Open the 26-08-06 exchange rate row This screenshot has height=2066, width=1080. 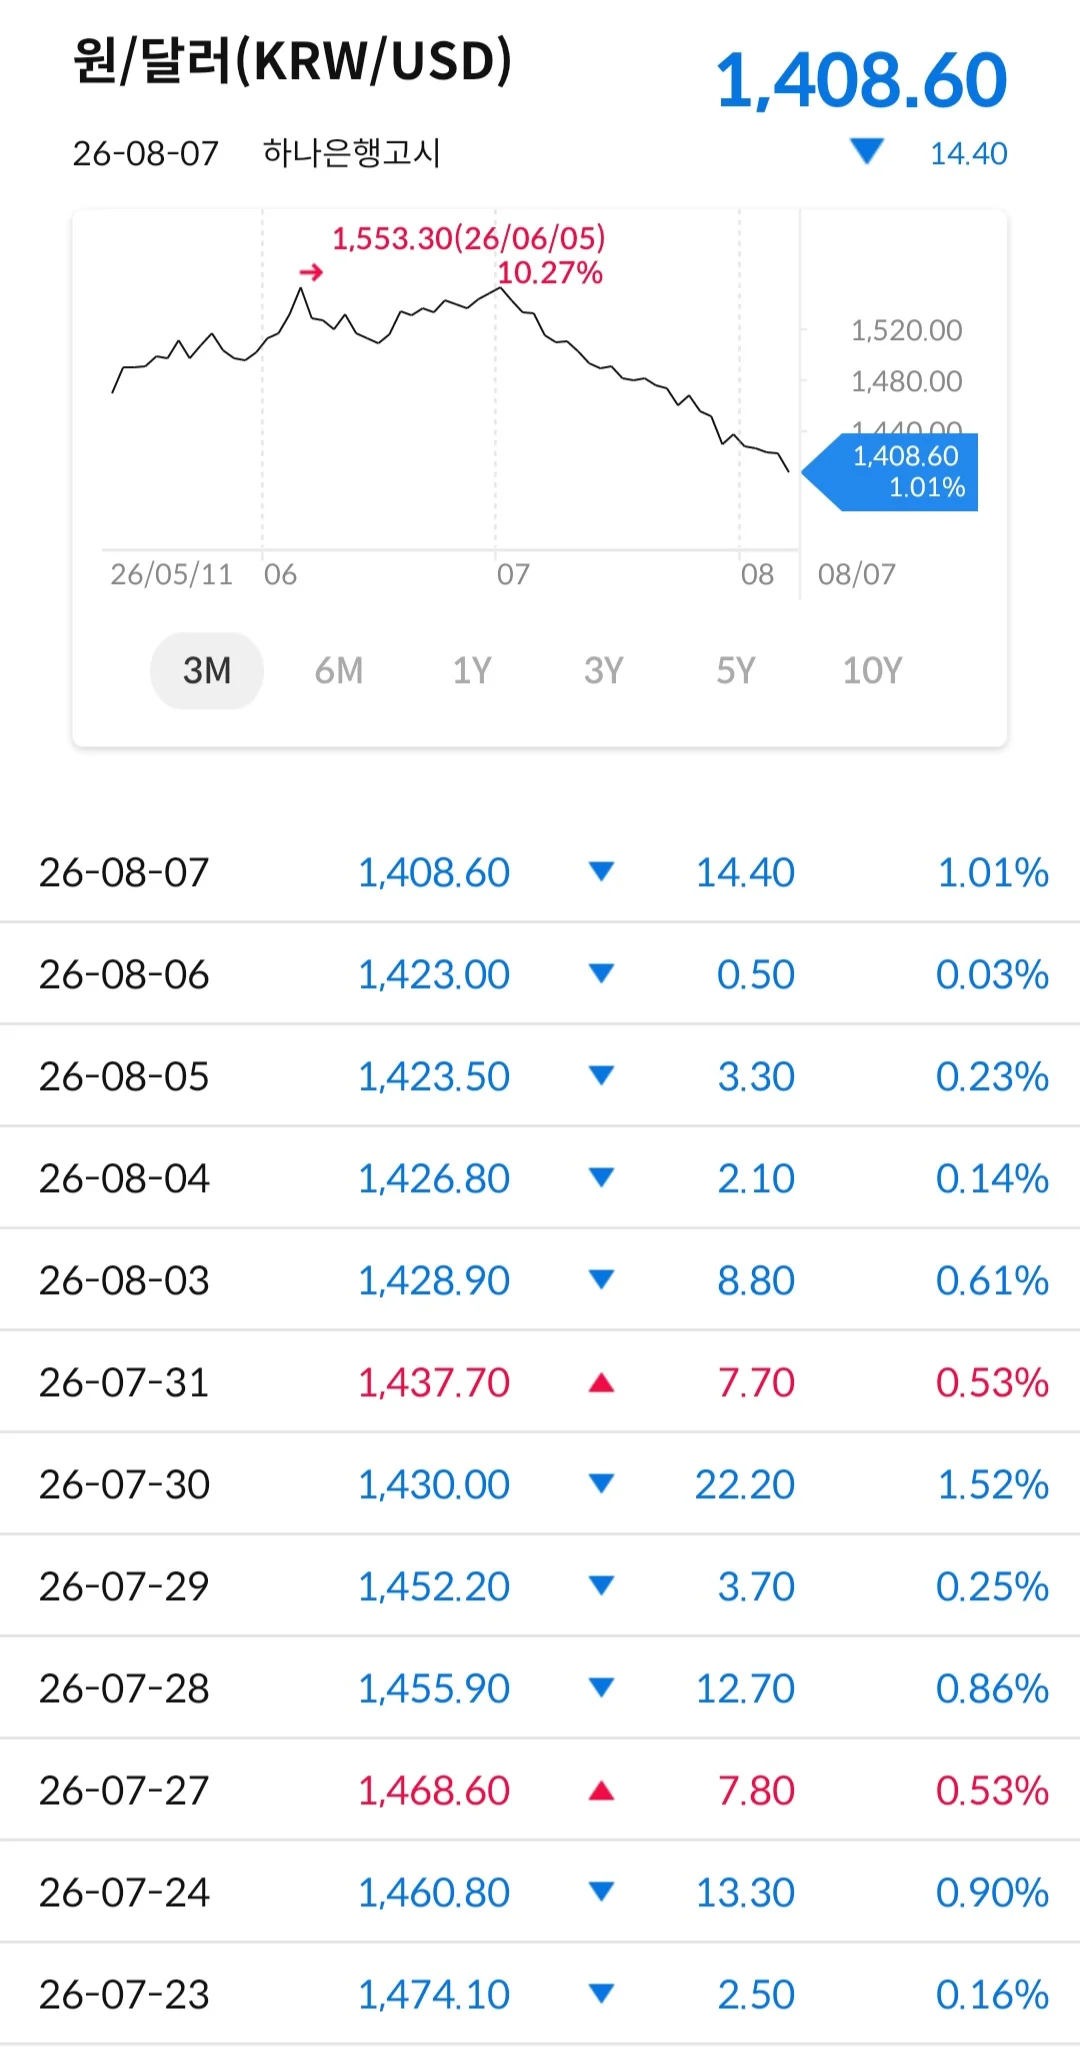[540, 974]
